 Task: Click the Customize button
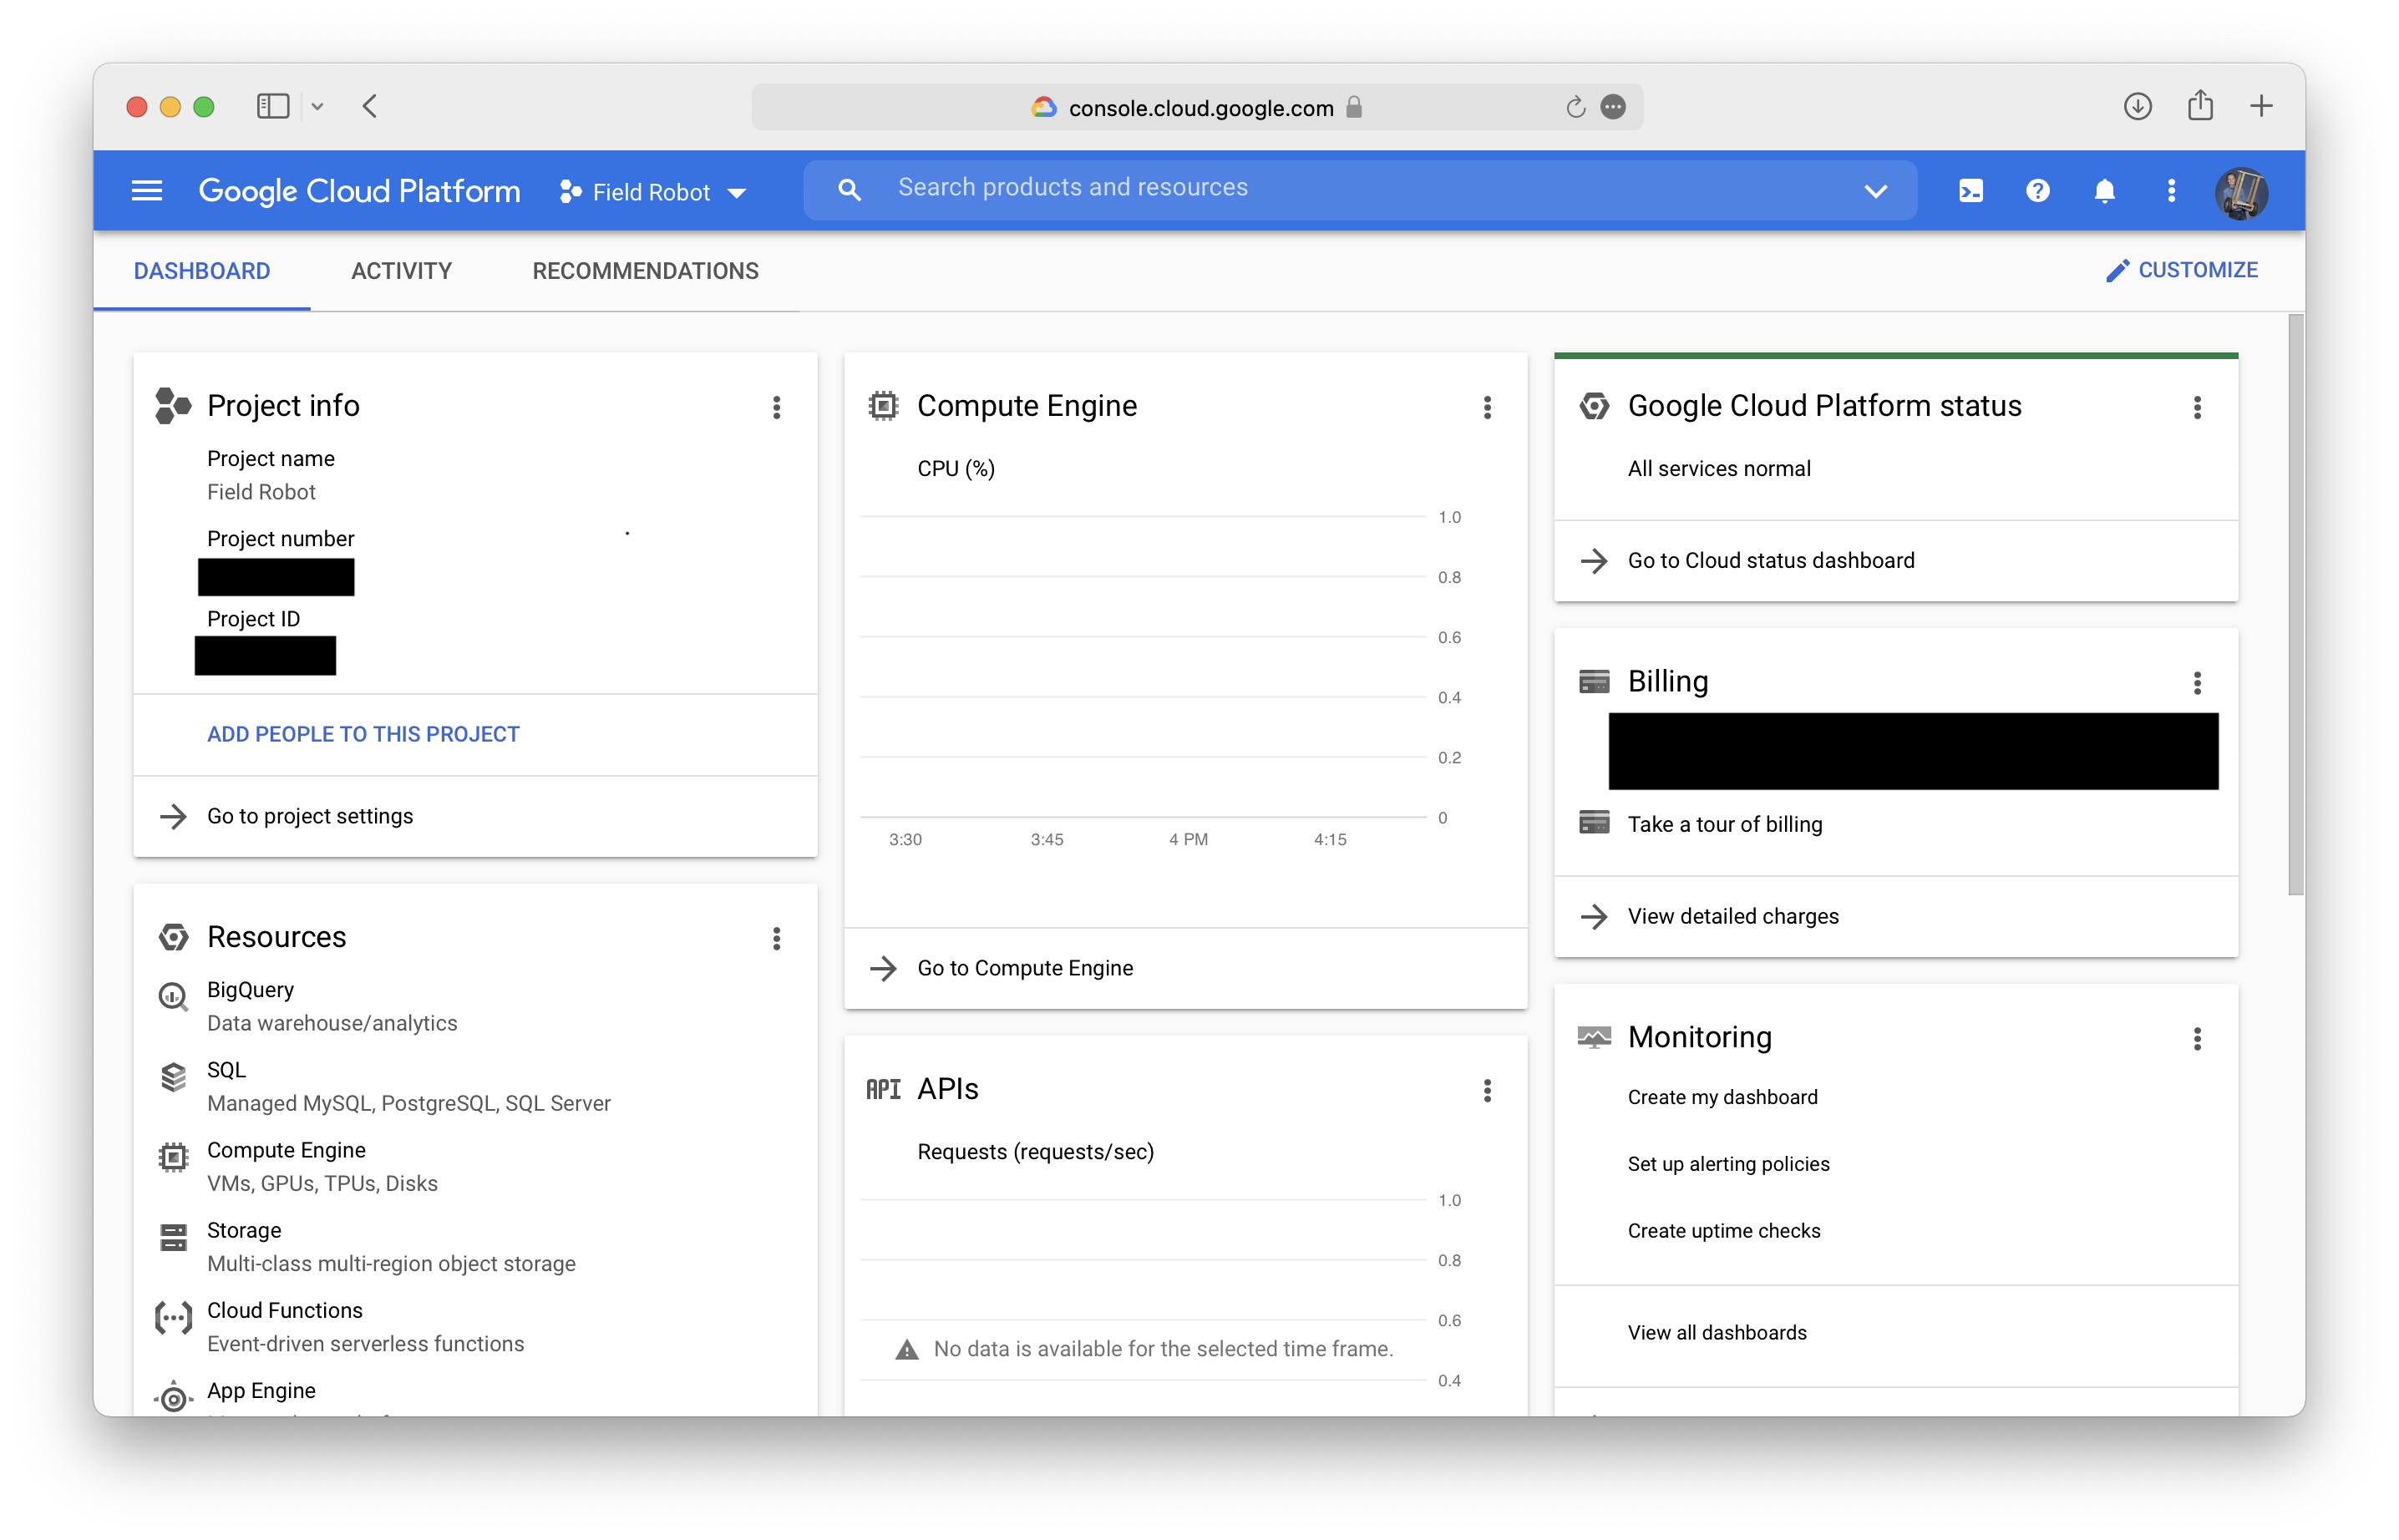coord(2182,270)
